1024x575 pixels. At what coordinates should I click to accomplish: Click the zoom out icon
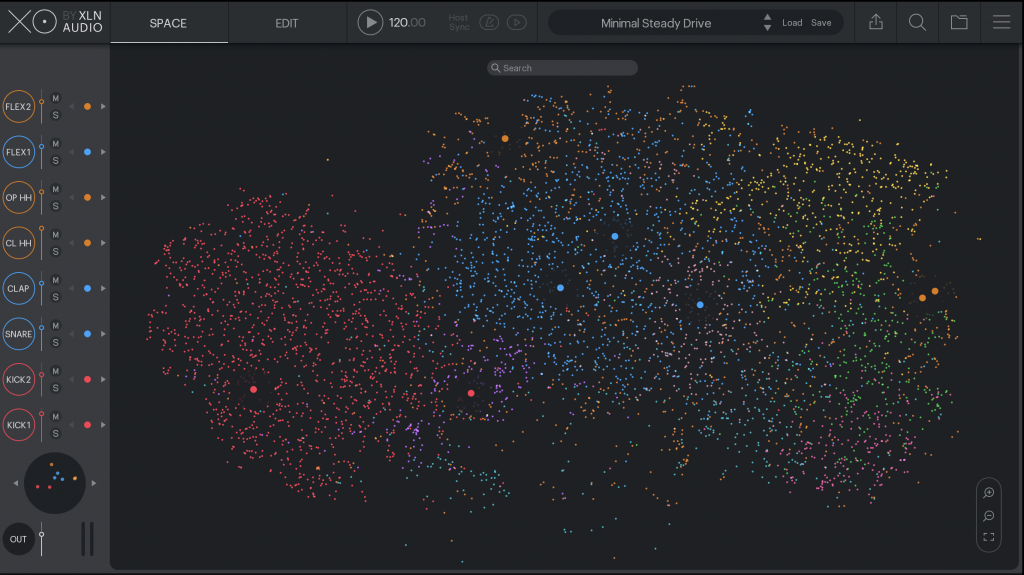click(x=989, y=516)
